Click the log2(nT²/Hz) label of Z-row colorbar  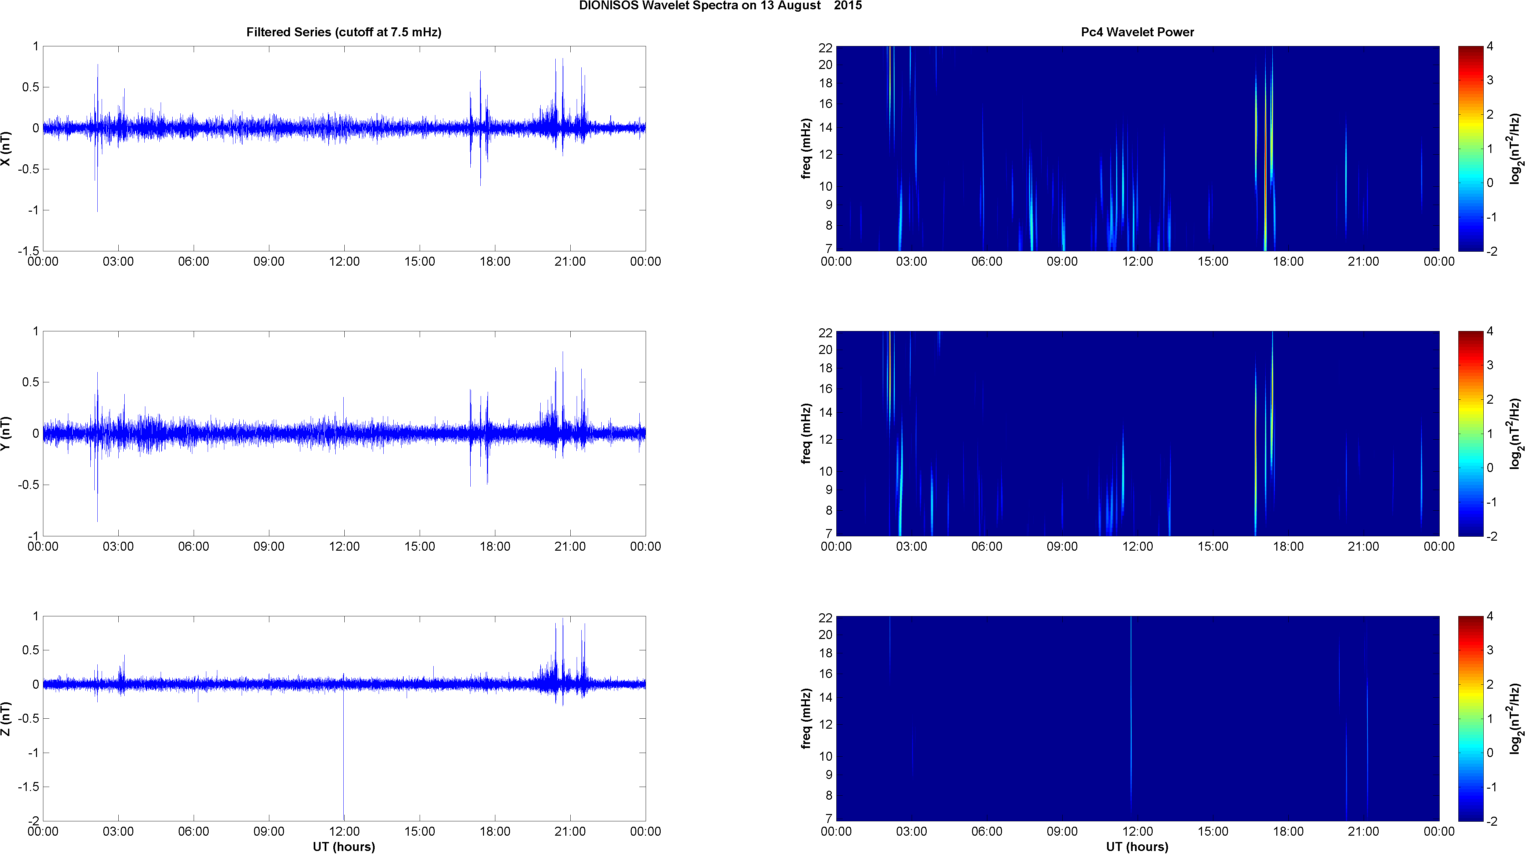[1516, 718]
